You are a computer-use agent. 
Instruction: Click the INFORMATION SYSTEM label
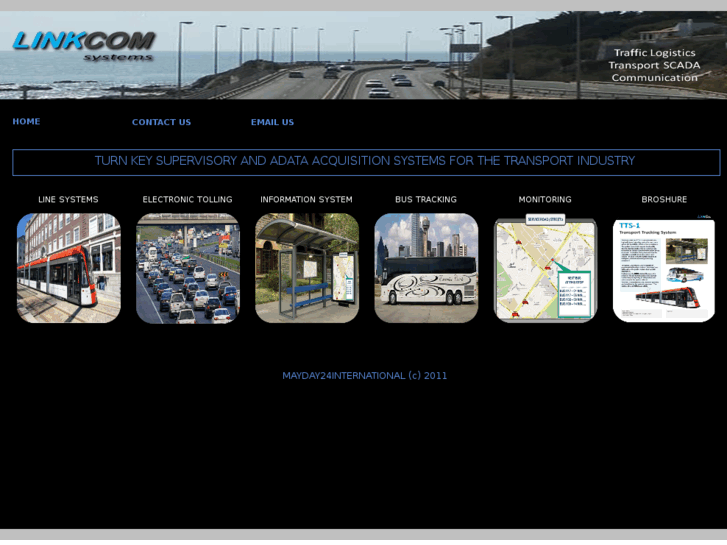coord(306,199)
